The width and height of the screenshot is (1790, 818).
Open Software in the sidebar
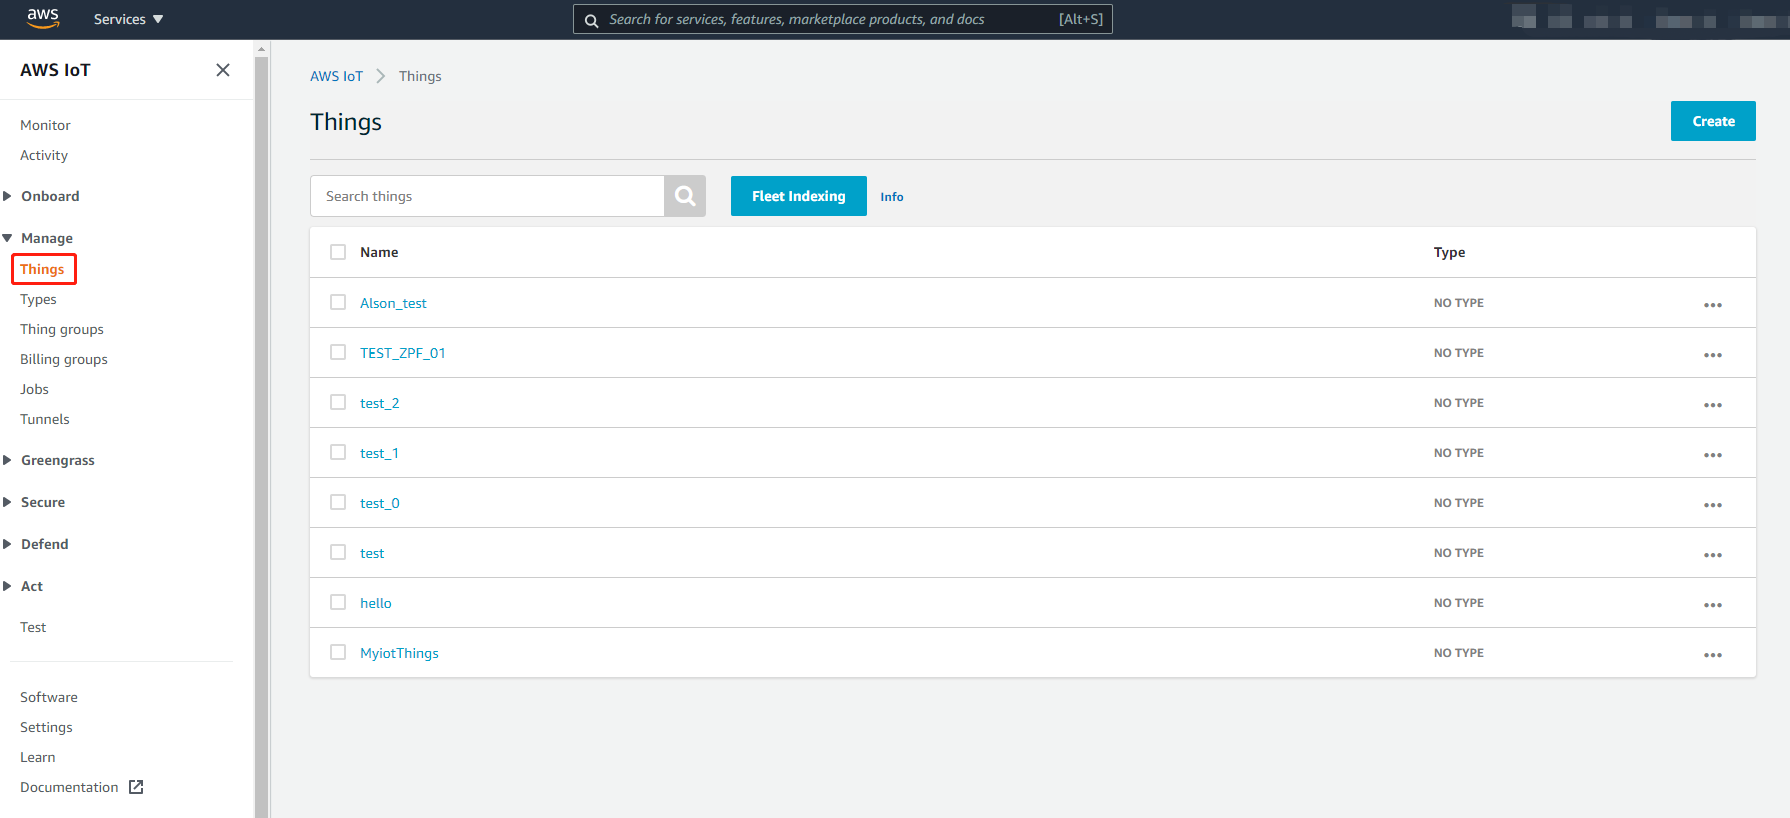[49, 697]
